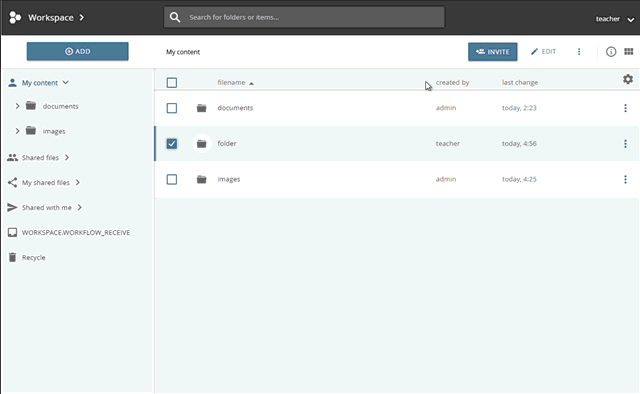Viewport: 640px width, 394px height.
Task: Click the documents folder icon in list
Action: (201, 108)
